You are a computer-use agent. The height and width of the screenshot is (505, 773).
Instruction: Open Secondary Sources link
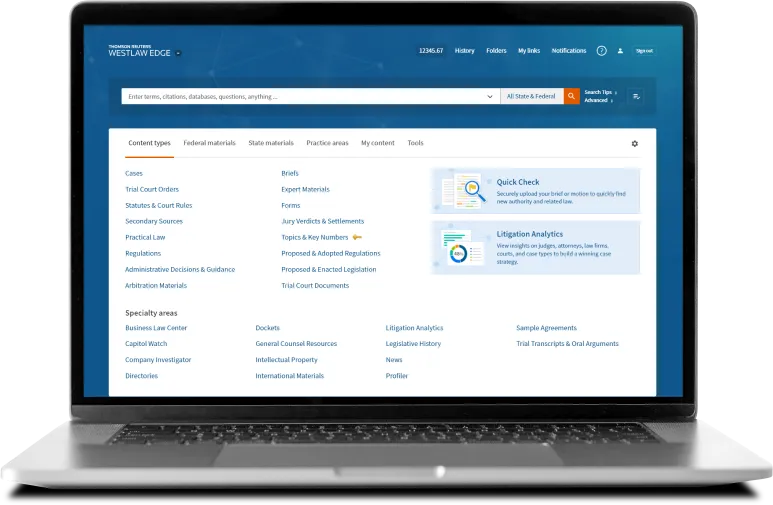point(154,221)
